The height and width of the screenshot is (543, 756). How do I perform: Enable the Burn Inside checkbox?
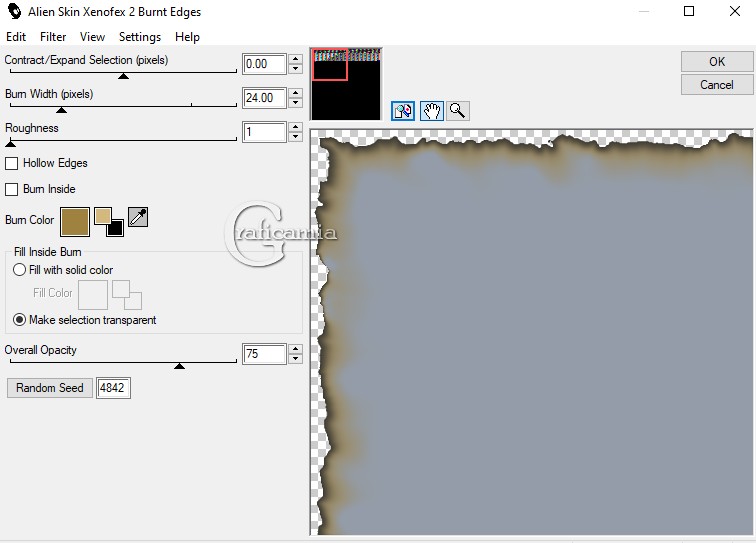click(x=12, y=189)
